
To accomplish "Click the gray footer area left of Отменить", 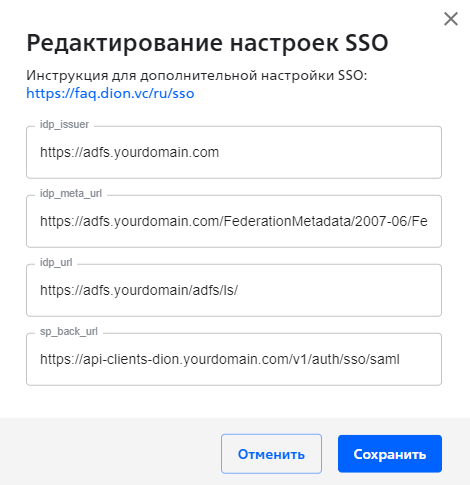I will [110, 452].
